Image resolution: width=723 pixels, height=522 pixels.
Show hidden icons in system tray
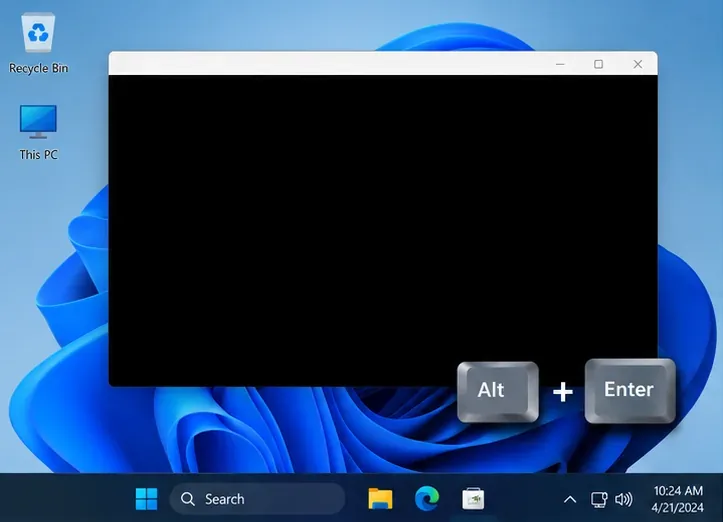570,499
